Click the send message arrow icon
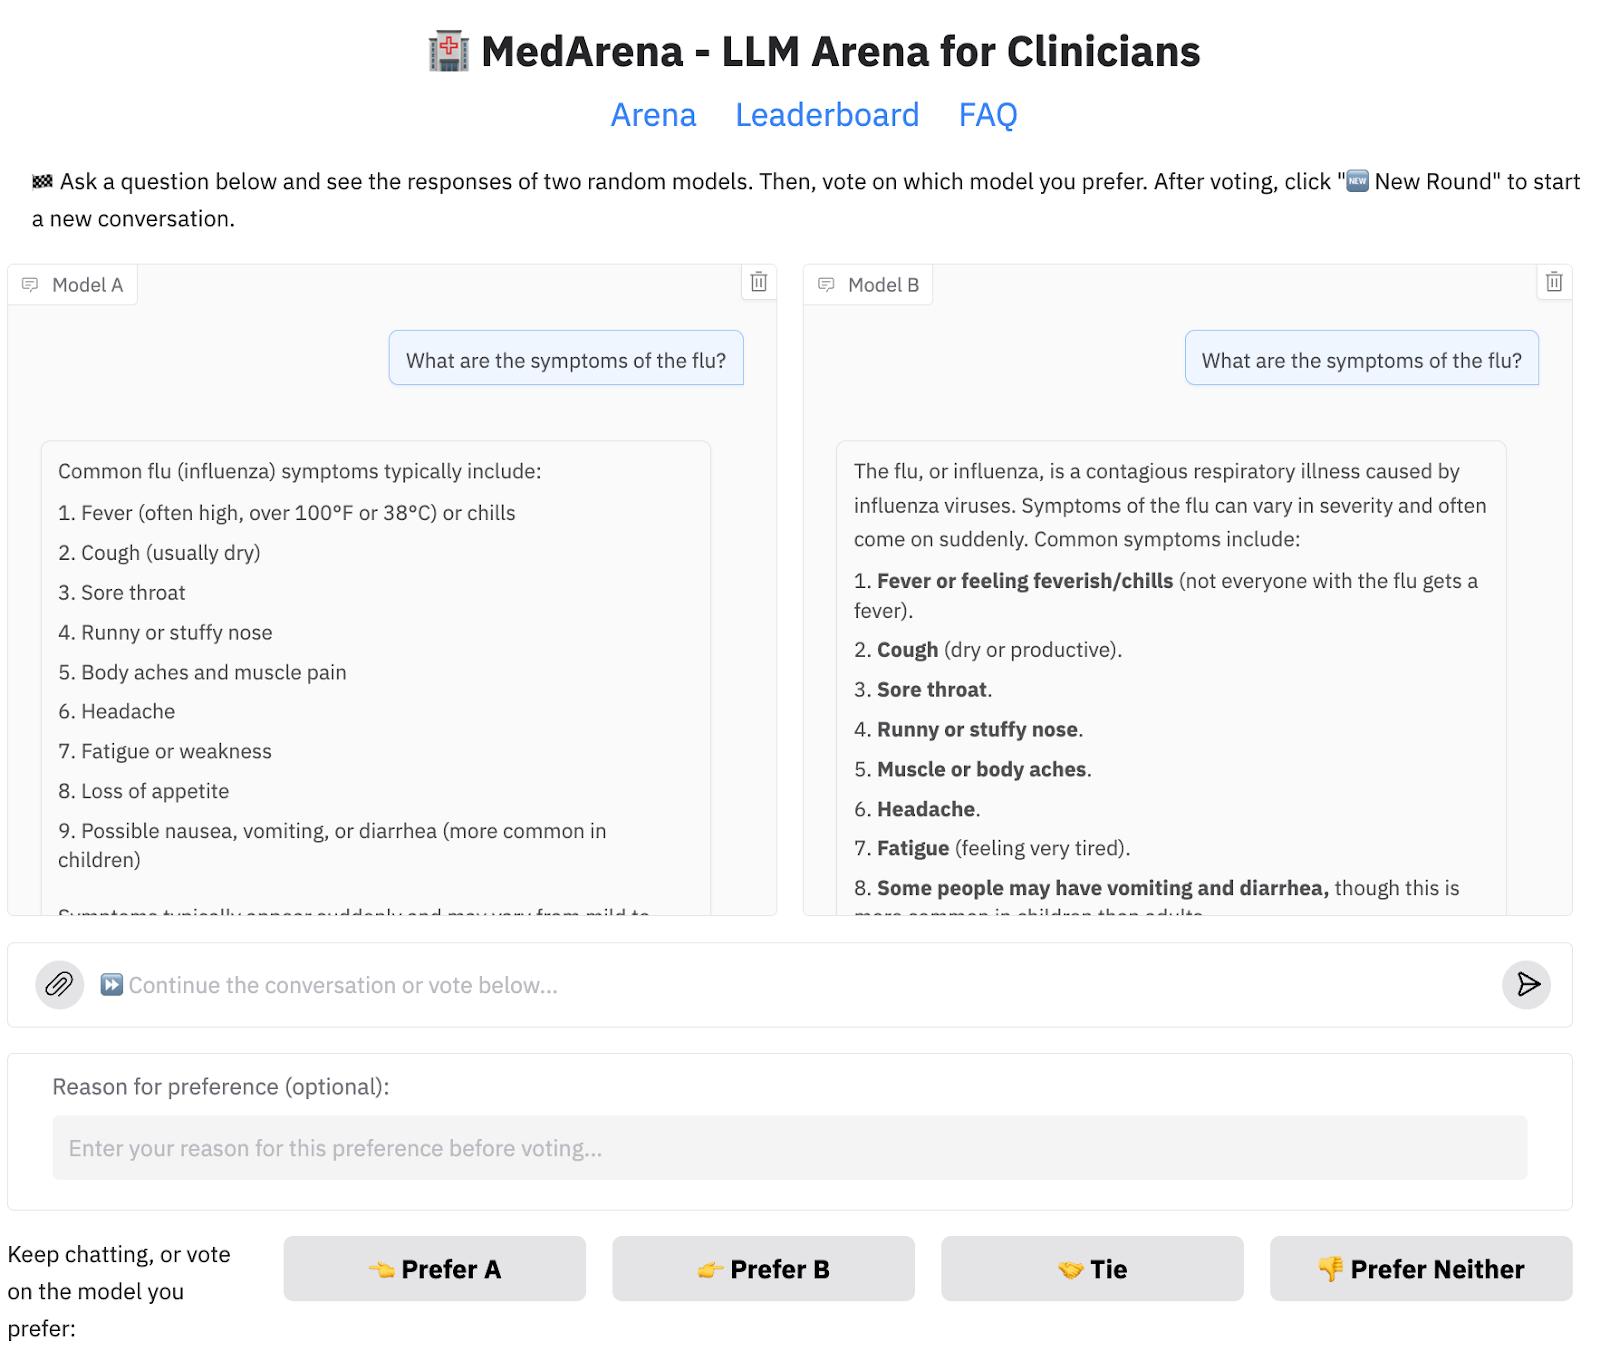The height and width of the screenshot is (1361, 1600). (1527, 985)
